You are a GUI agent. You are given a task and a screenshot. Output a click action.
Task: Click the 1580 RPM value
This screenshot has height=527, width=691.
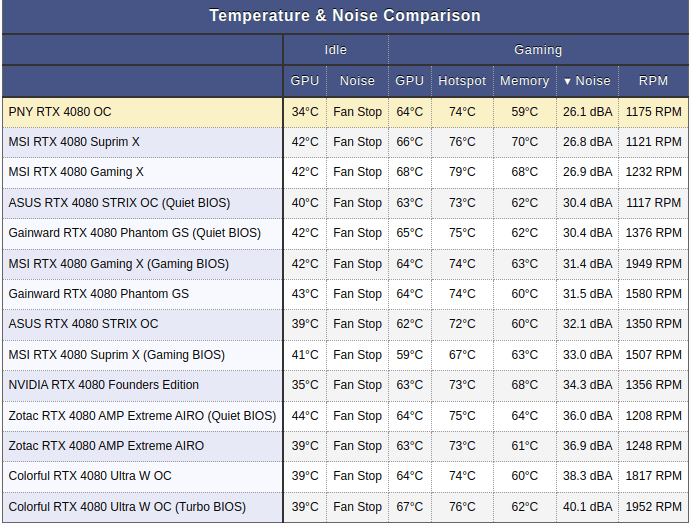[x=654, y=293]
